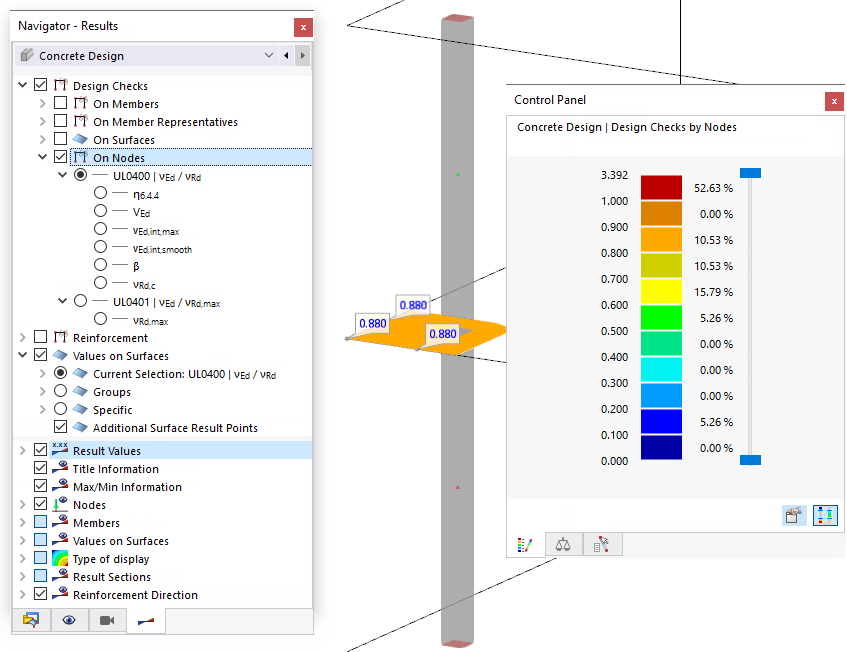The height and width of the screenshot is (652, 847).
Task: Go to next navigator category arrow
Action: click(302, 56)
